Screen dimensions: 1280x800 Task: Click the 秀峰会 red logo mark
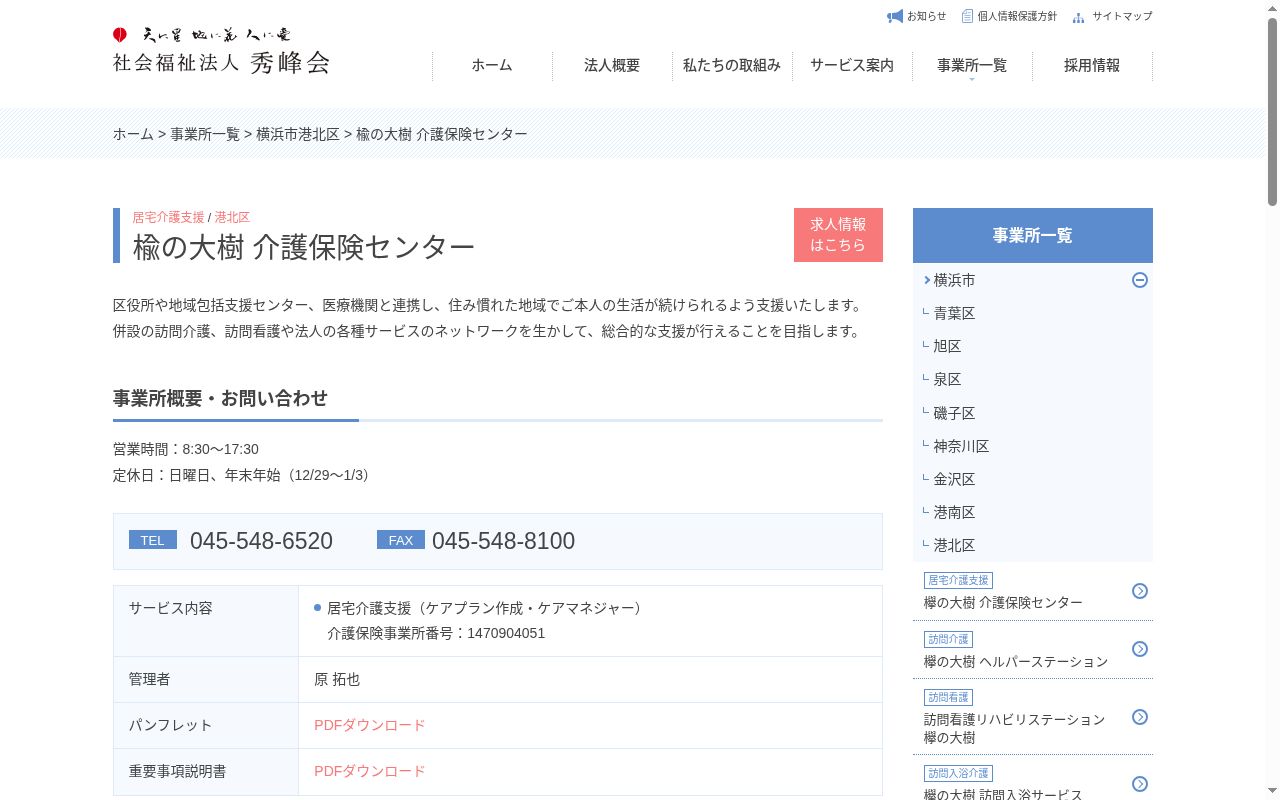pos(120,34)
